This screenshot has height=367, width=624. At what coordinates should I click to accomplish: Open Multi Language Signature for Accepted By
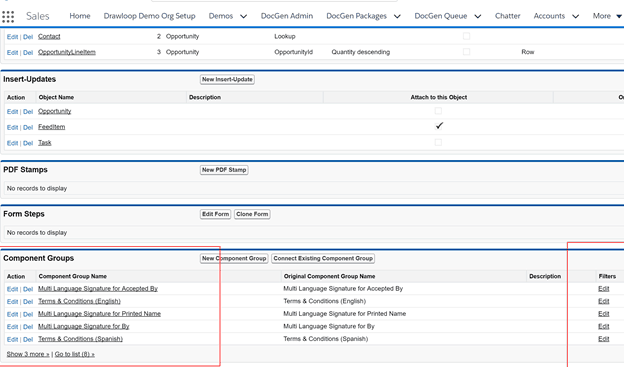point(98,289)
